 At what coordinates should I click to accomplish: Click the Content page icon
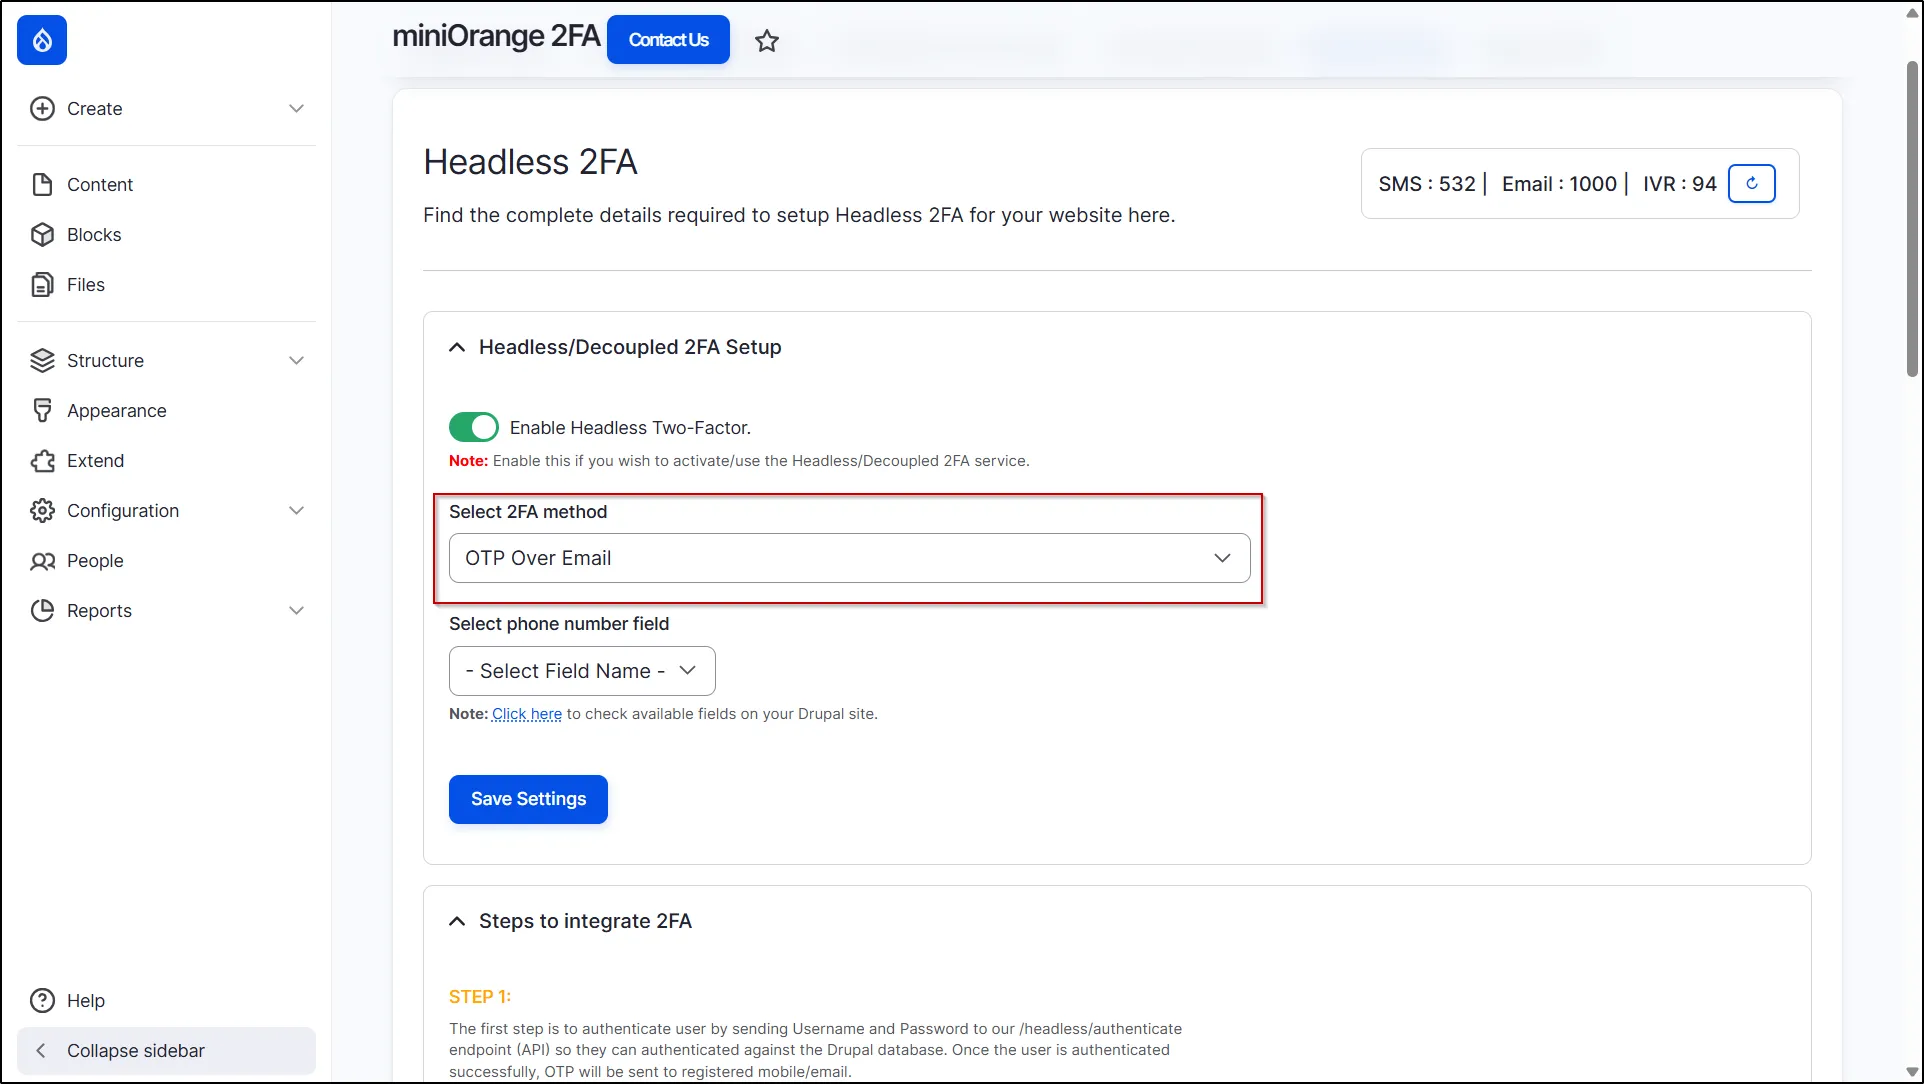[42, 185]
